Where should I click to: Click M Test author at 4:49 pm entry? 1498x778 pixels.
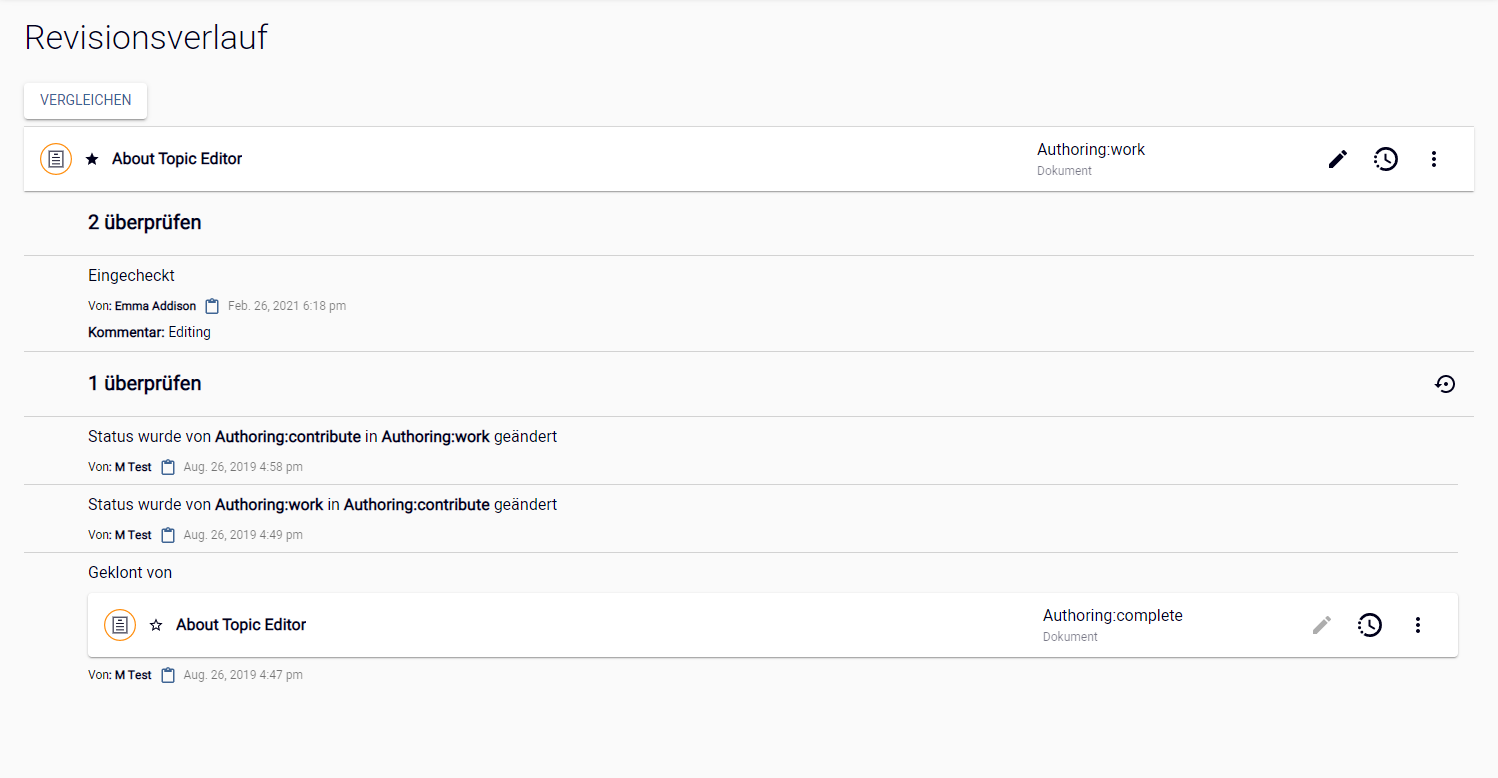(133, 535)
